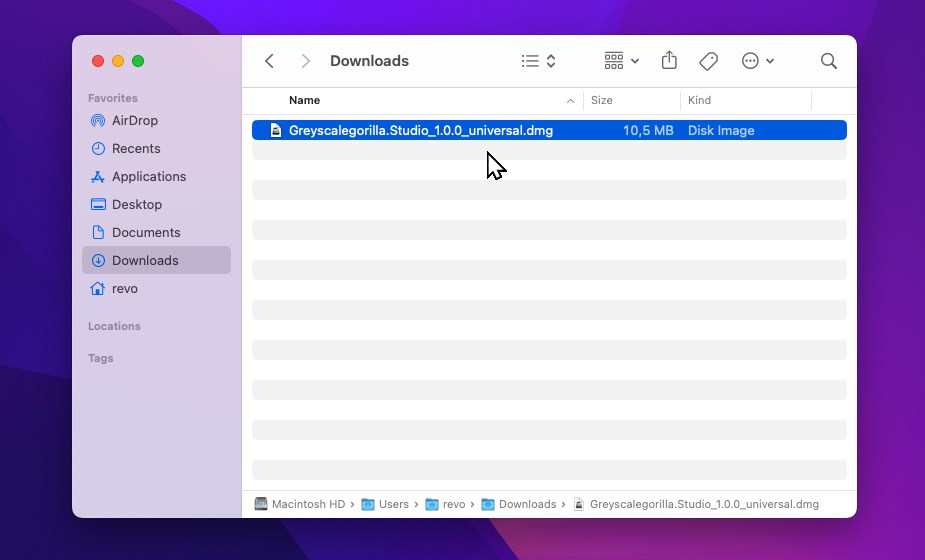Screen dimensions: 925x560
Task: Open the list view switcher
Action: tap(539, 61)
